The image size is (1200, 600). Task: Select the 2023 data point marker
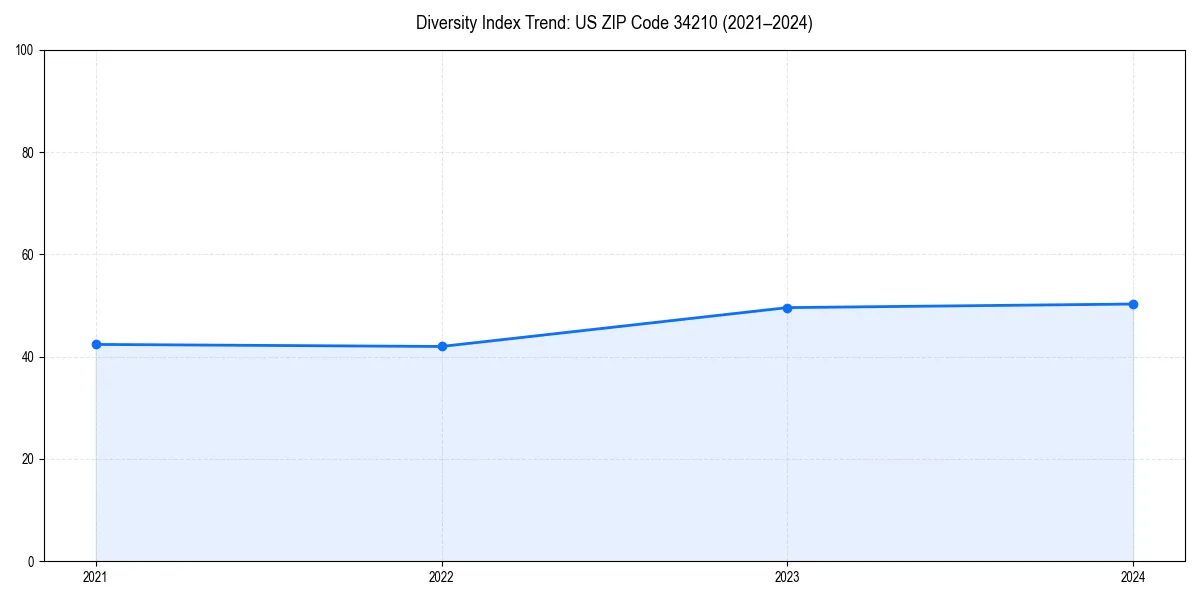[x=787, y=307]
